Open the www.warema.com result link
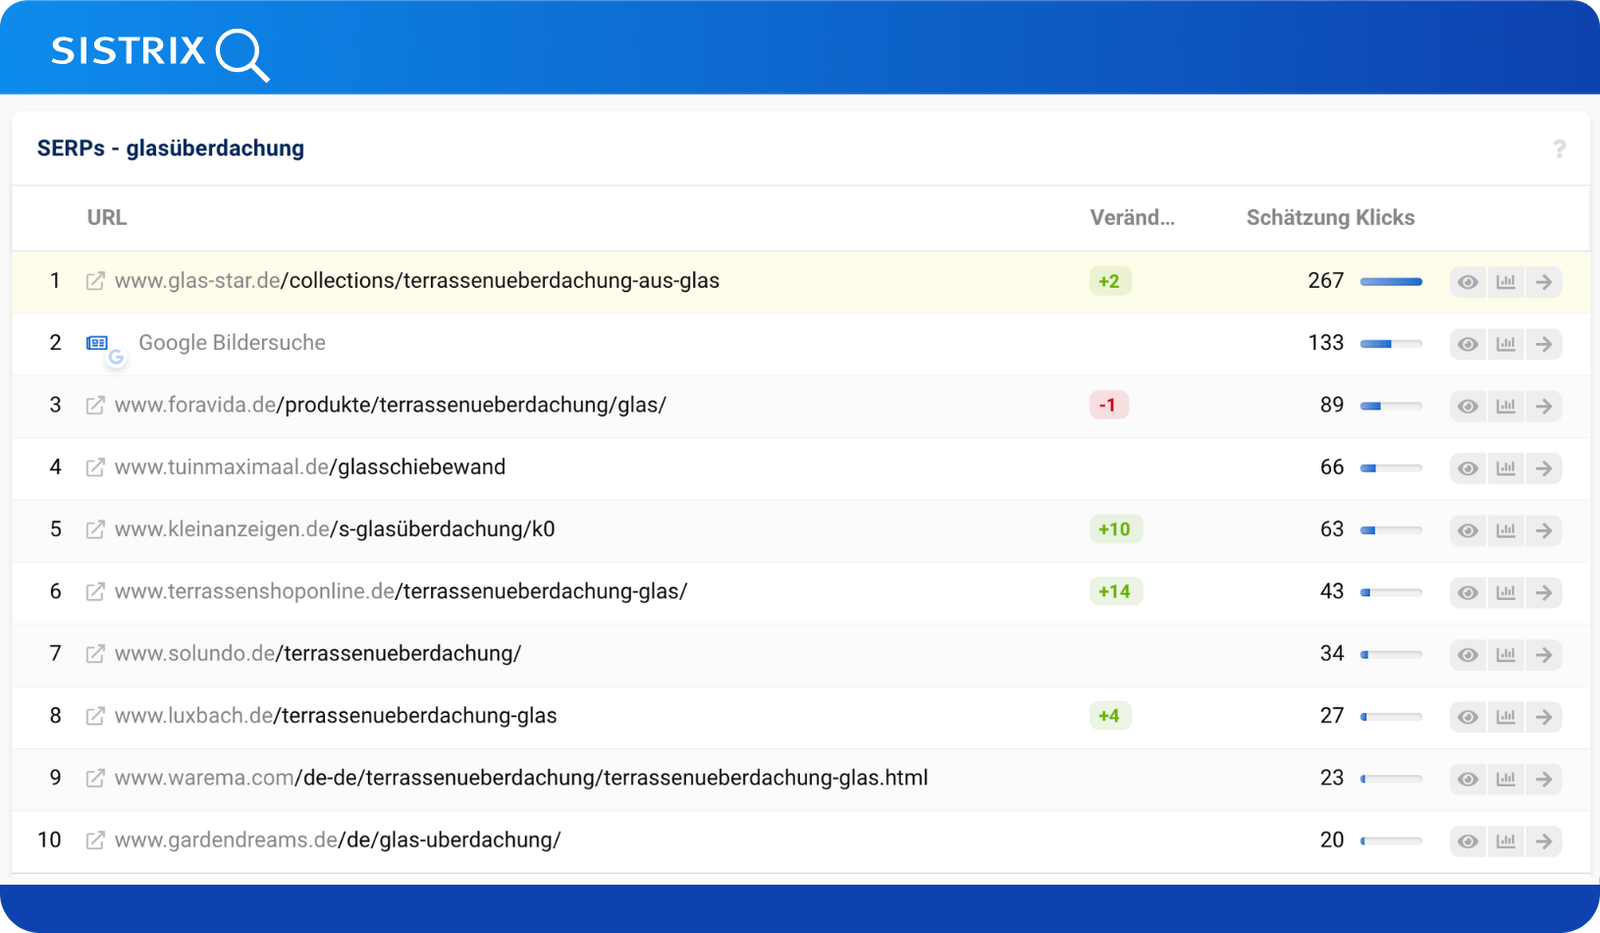This screenshot has width=1600, height=933. [520, 778]
